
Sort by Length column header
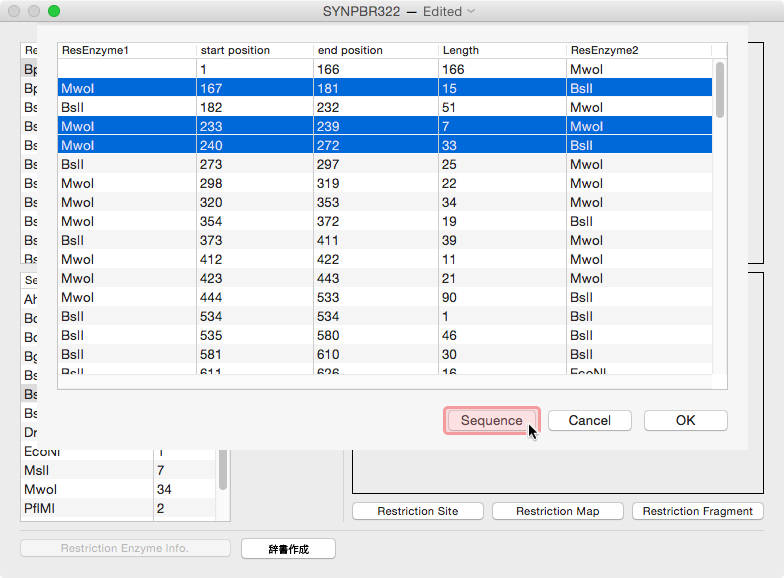[x=502, y=50]
